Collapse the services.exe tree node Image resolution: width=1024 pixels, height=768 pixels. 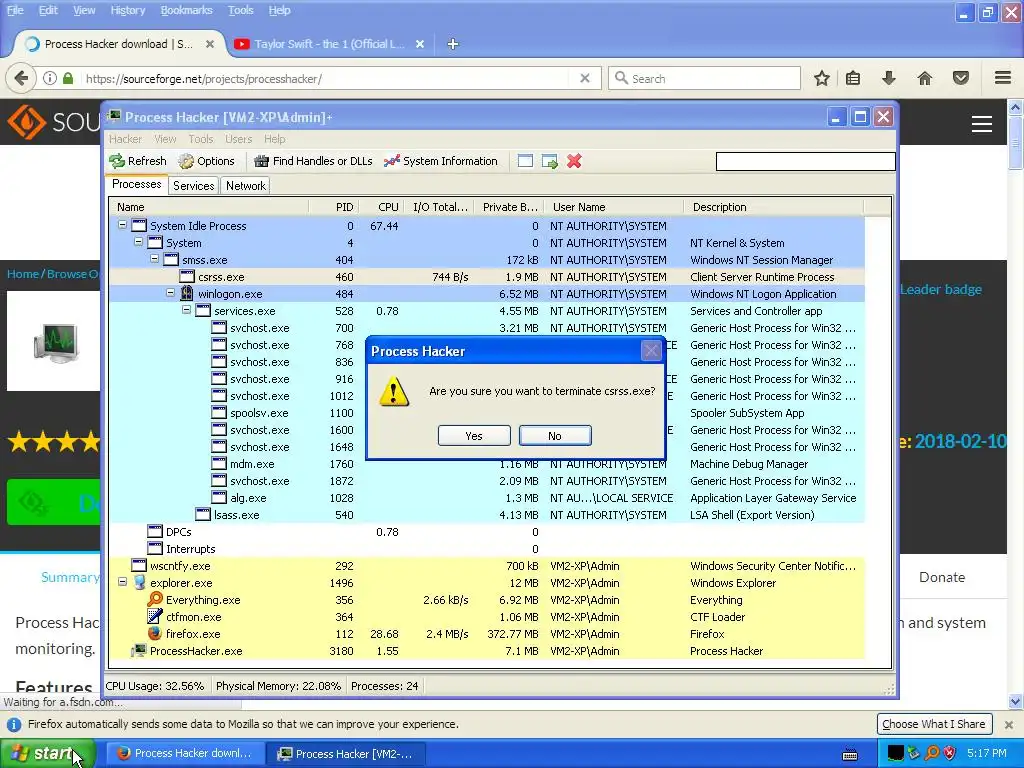tap(186, 310)
